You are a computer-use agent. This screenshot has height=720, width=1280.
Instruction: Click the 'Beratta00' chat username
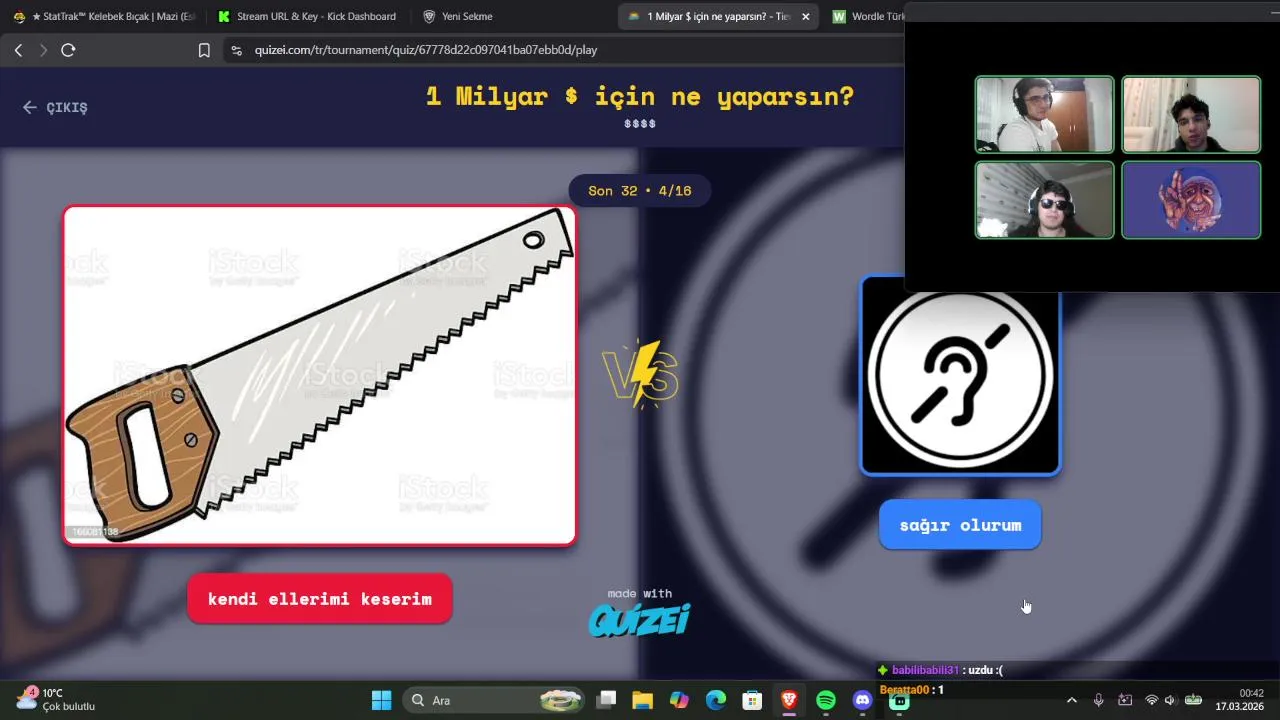[906, 690]
